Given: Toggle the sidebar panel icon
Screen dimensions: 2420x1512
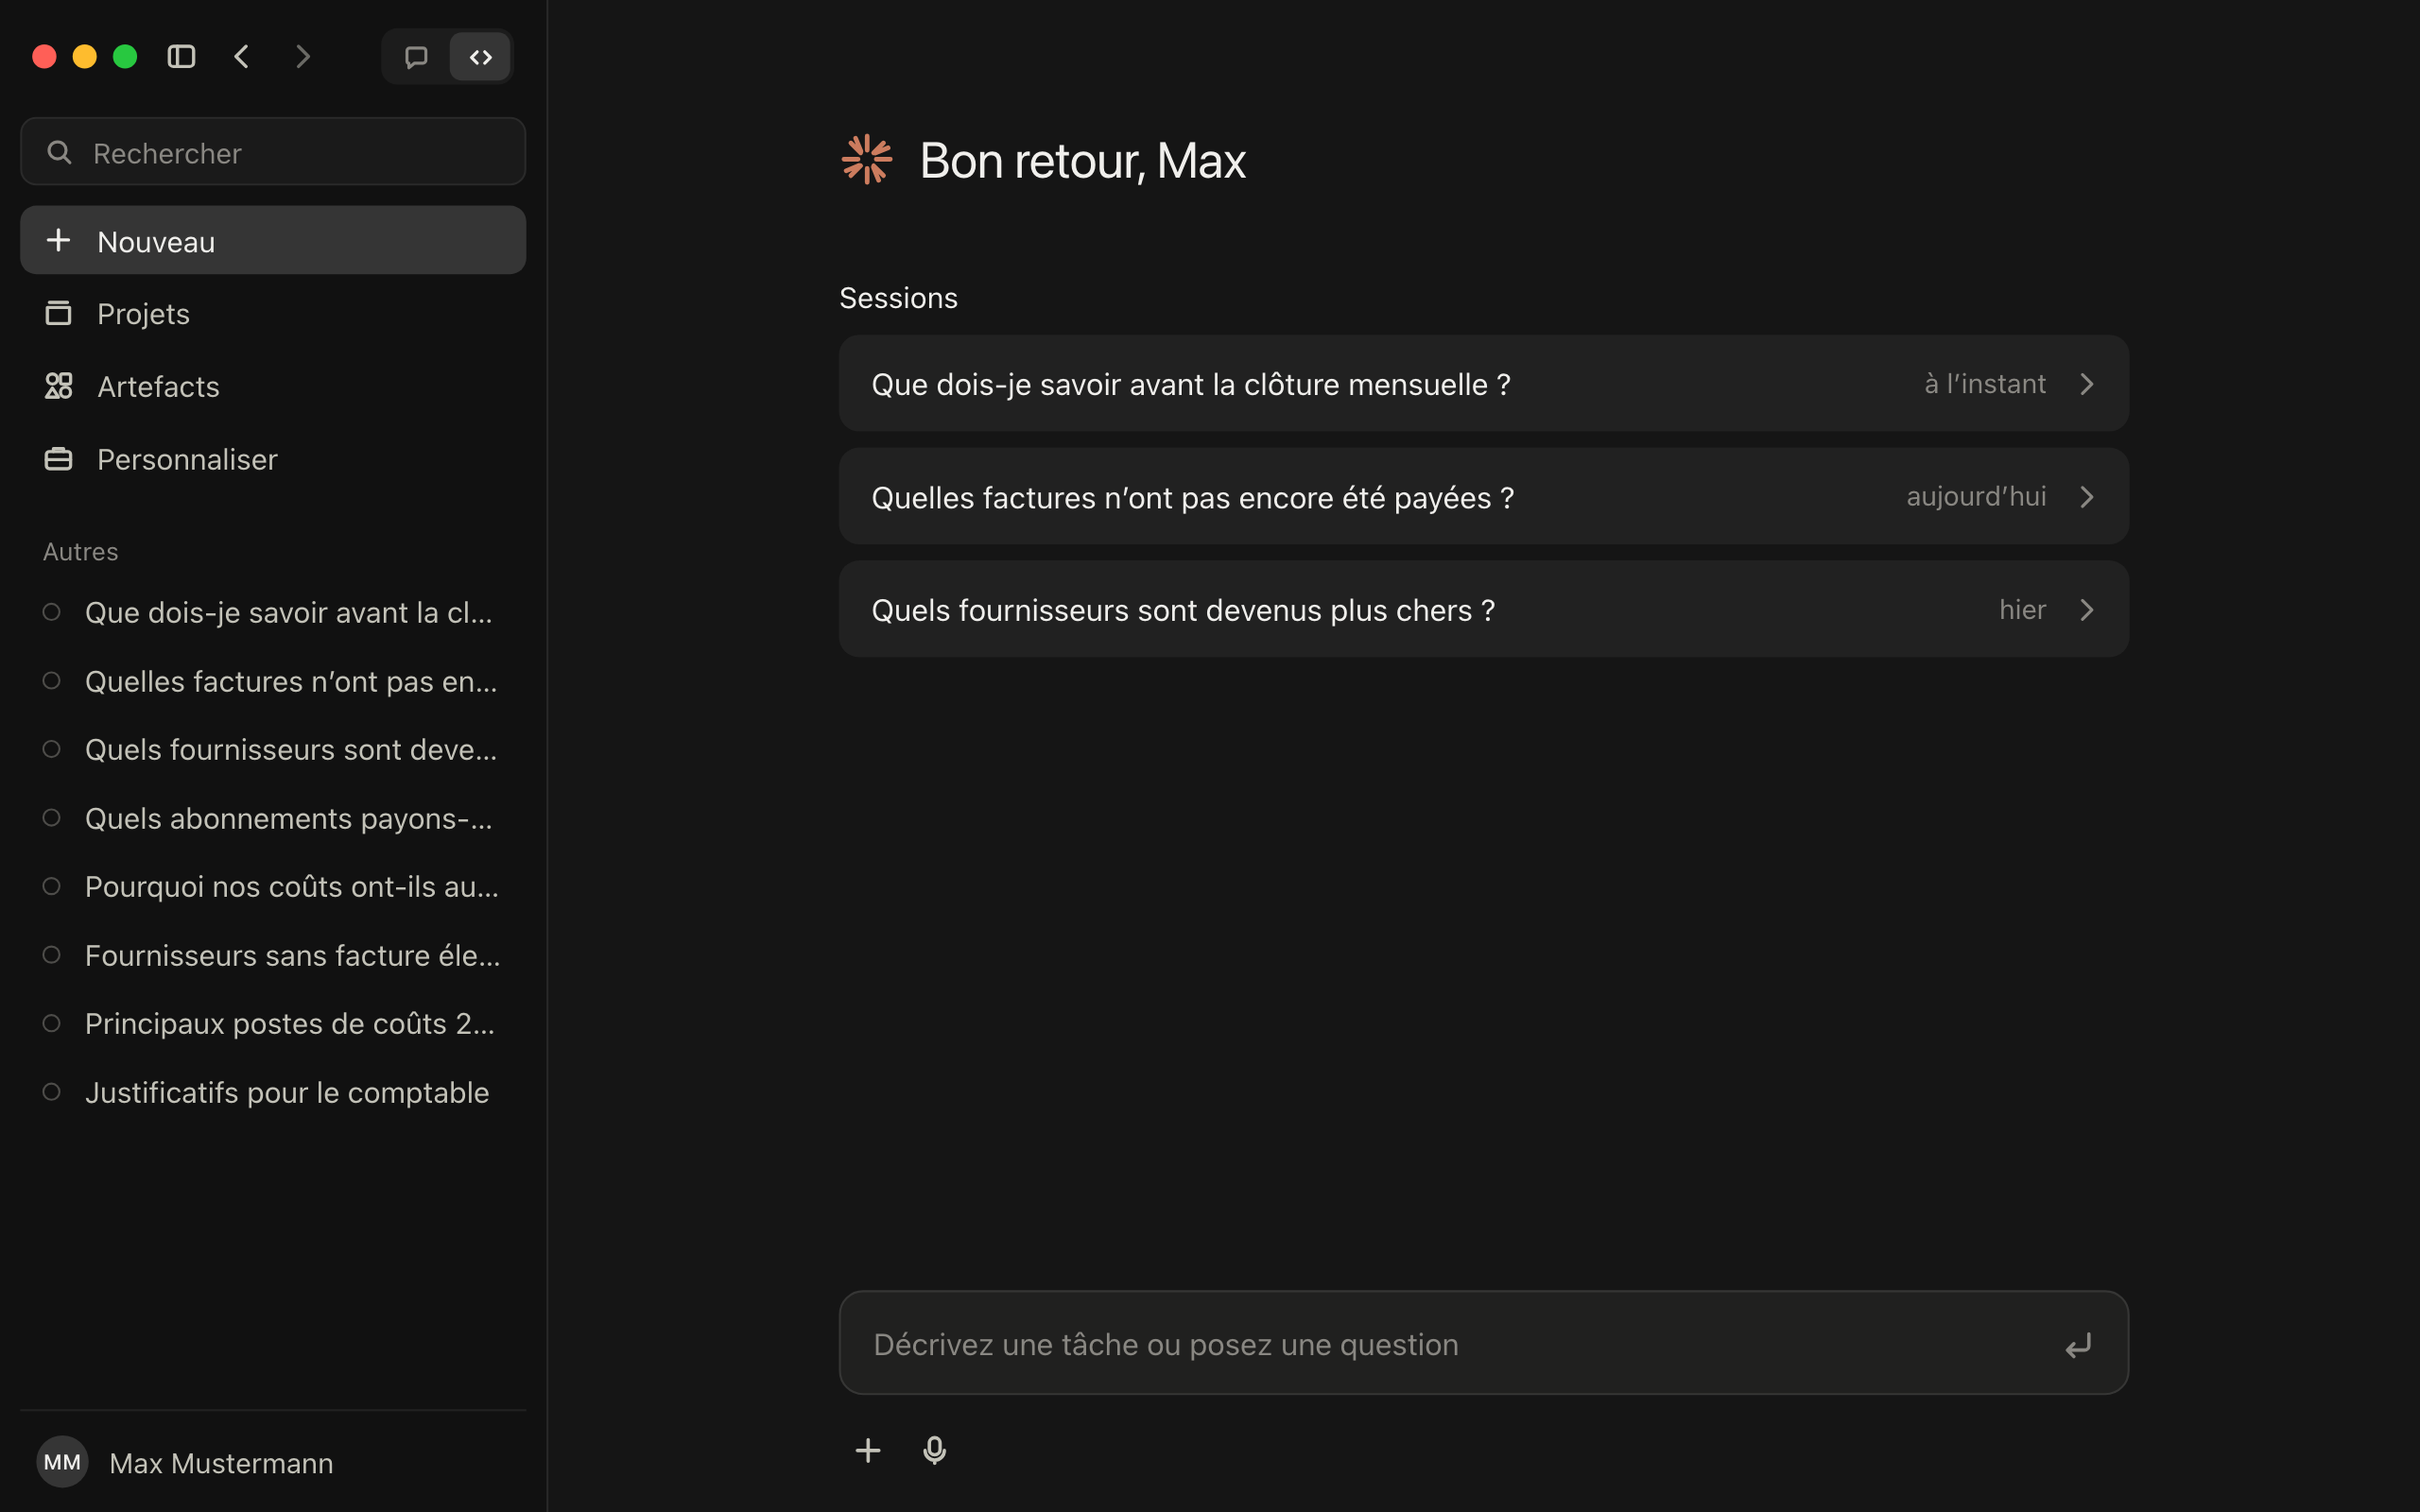Looking at the screenshot, I should click(181, 57).
